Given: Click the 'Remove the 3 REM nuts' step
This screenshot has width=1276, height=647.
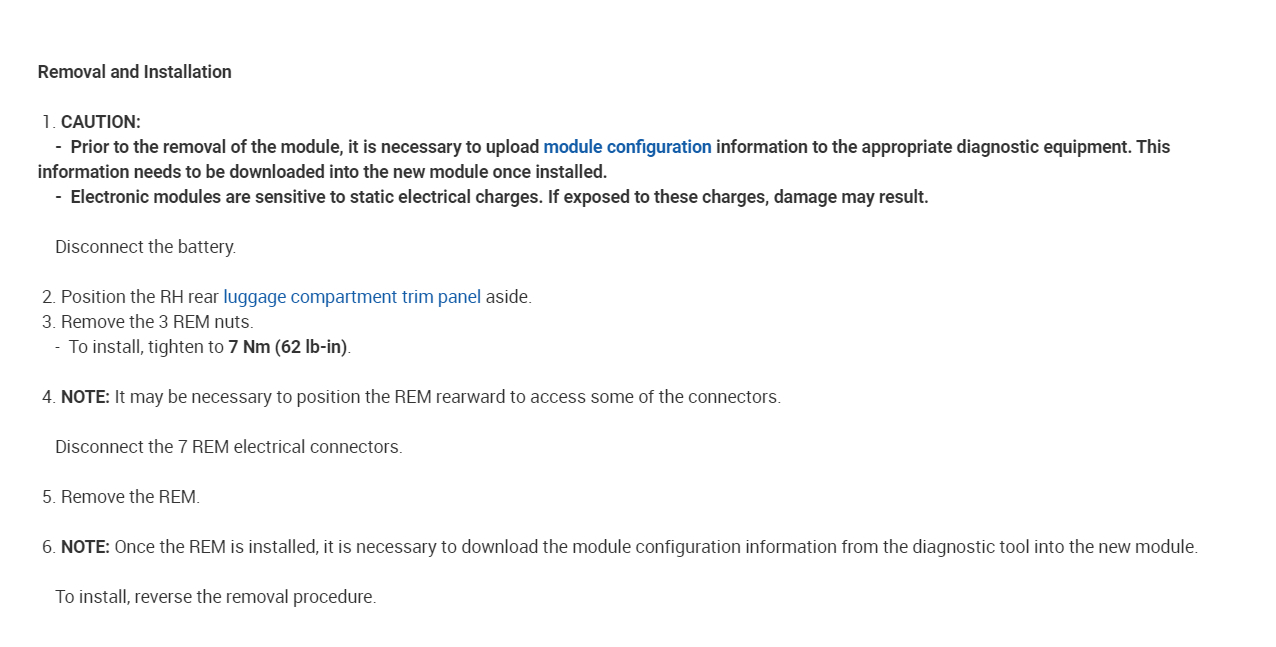Looking at the screenshot, I should click(x=157, y=322).
